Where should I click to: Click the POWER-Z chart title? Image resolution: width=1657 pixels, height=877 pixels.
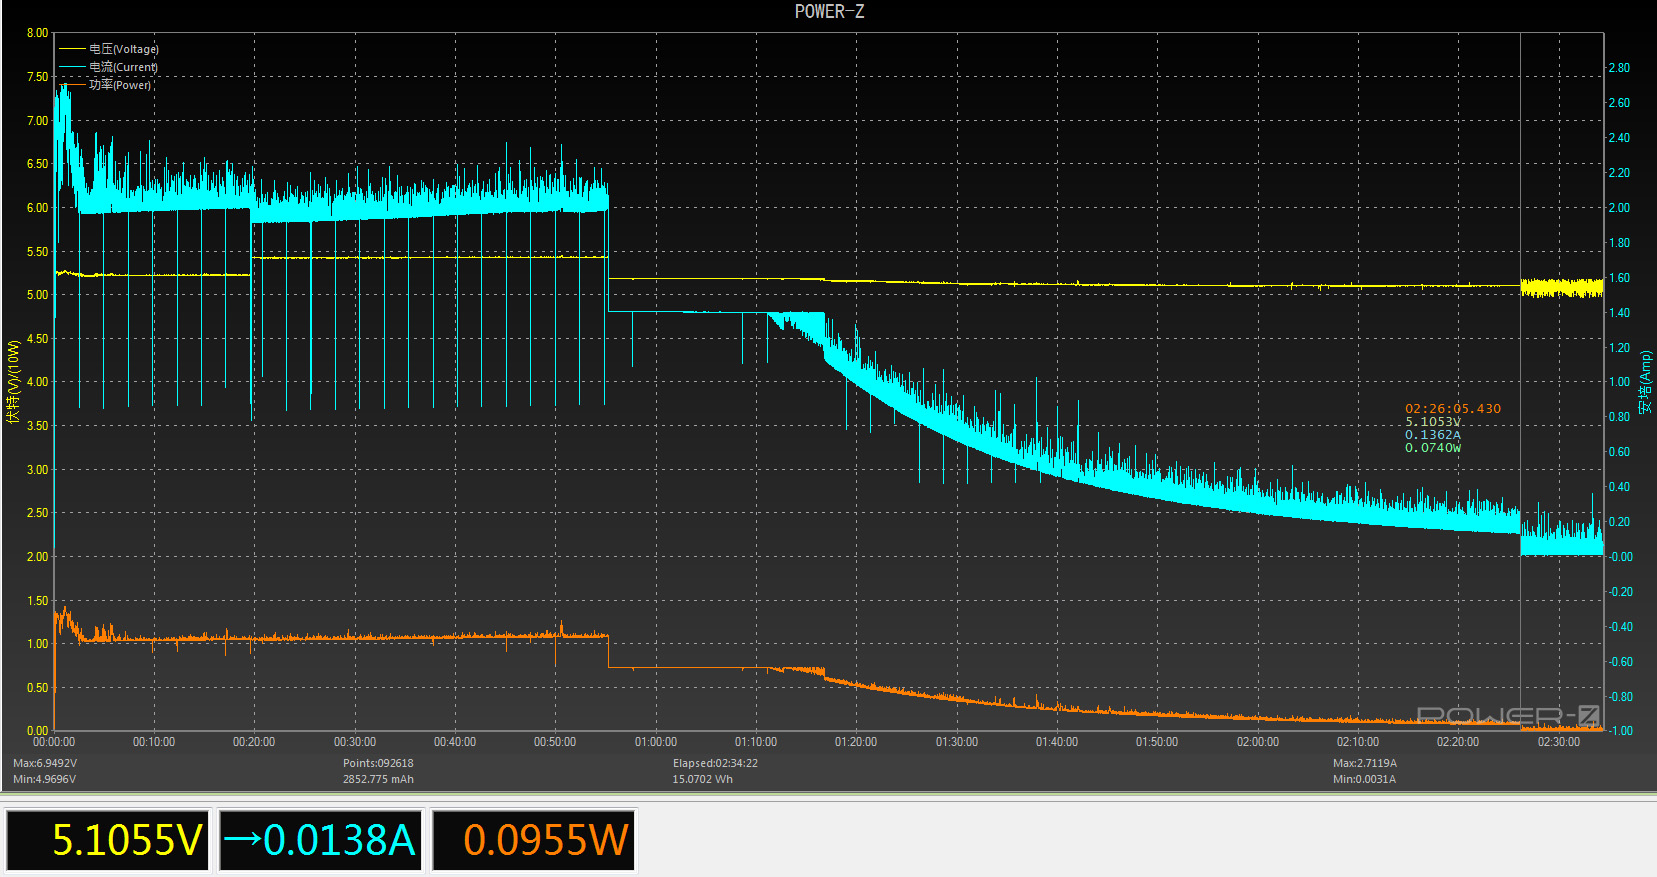(x=829, y=12)
